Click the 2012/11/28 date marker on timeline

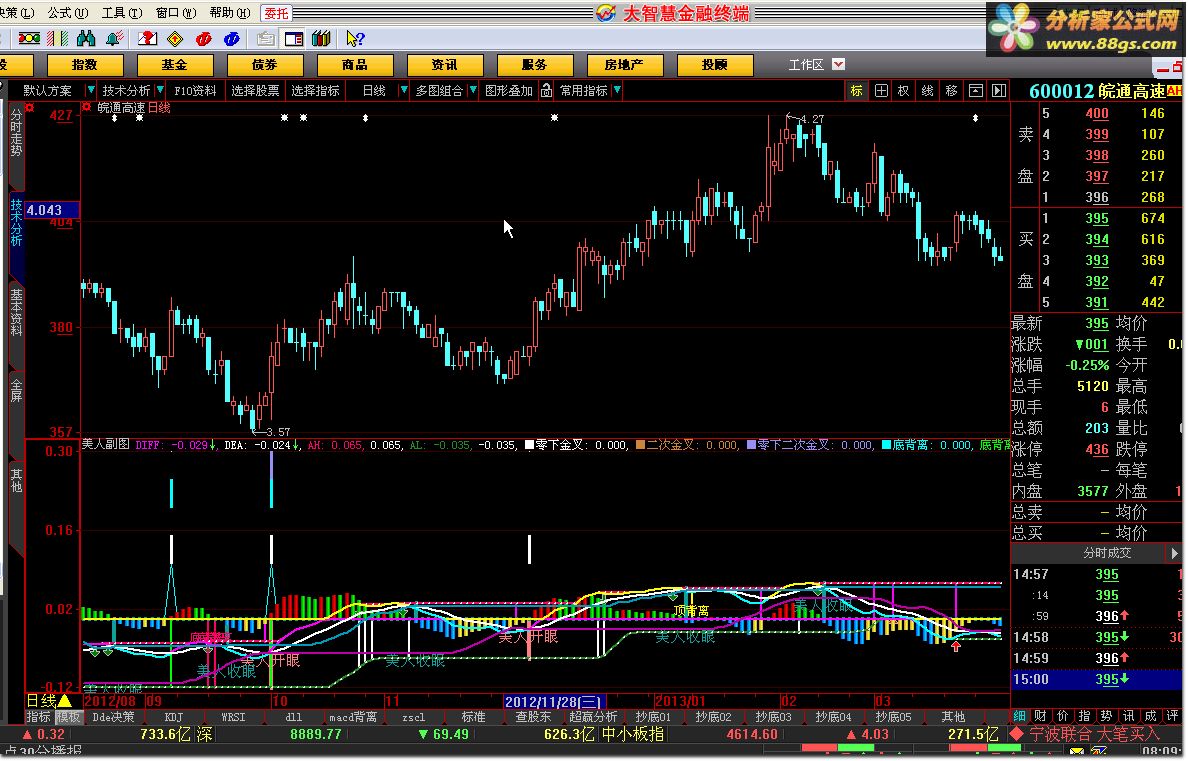tap(554, 702)
